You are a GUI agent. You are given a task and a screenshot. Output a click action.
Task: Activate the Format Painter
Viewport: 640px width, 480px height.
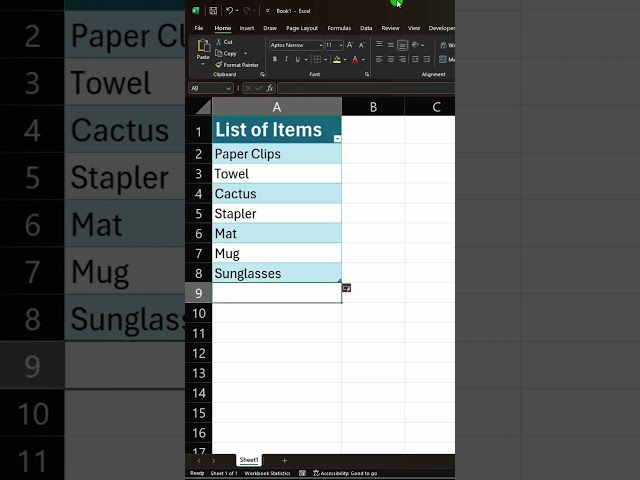(x=237, y=65)
